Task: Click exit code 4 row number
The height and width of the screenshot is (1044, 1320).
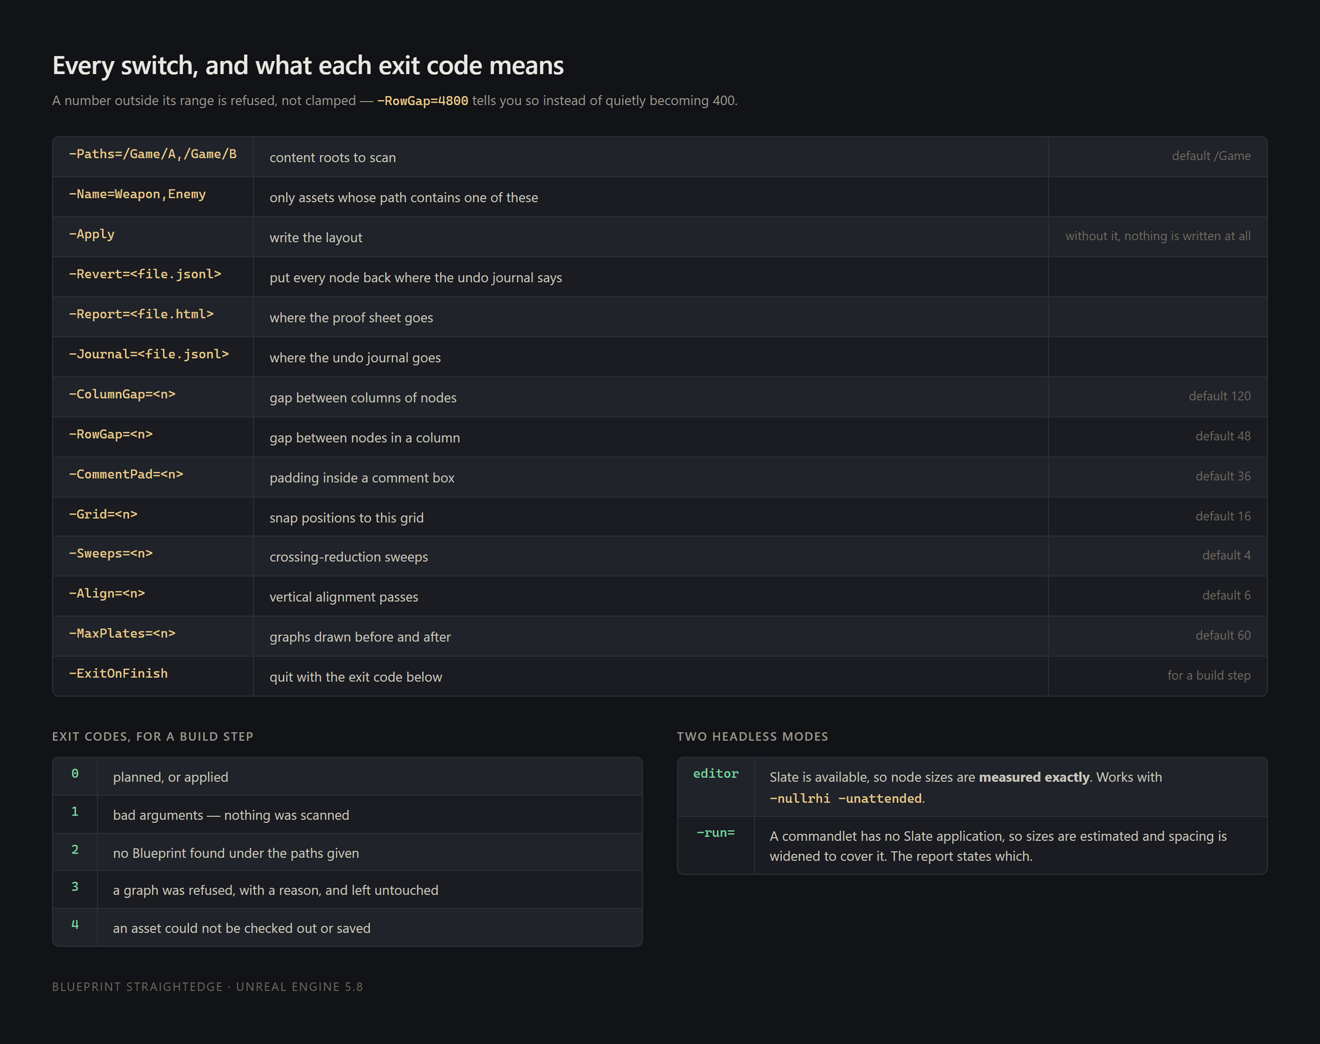Action: (x=75, y=925)
